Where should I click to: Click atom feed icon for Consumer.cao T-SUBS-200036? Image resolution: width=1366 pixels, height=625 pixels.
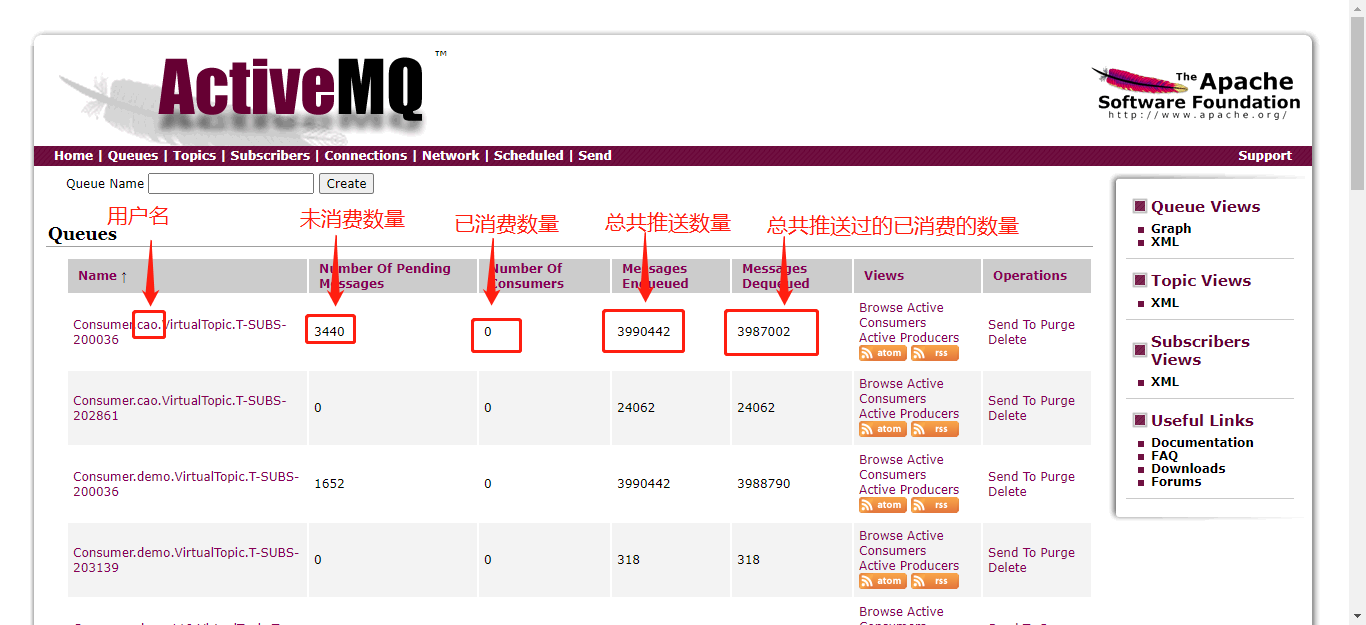pos(883,353)
